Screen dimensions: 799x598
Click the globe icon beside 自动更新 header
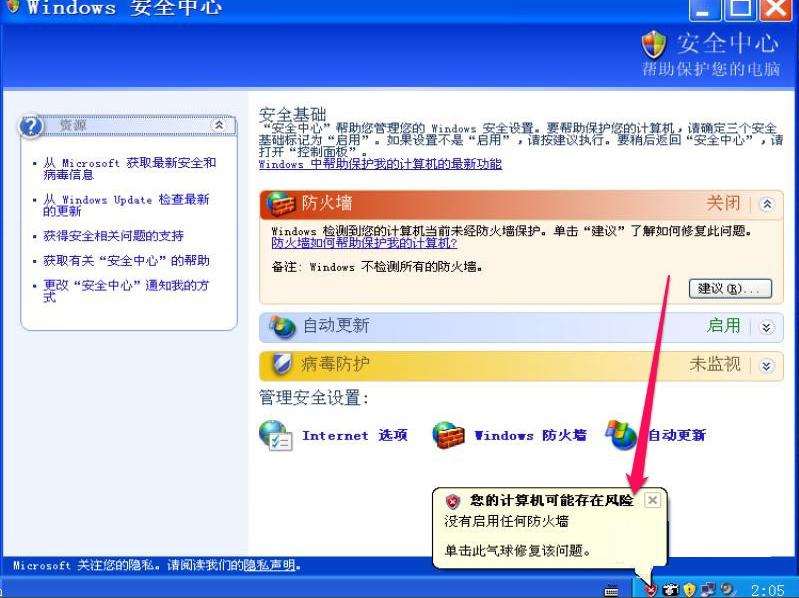coord(282,327)
